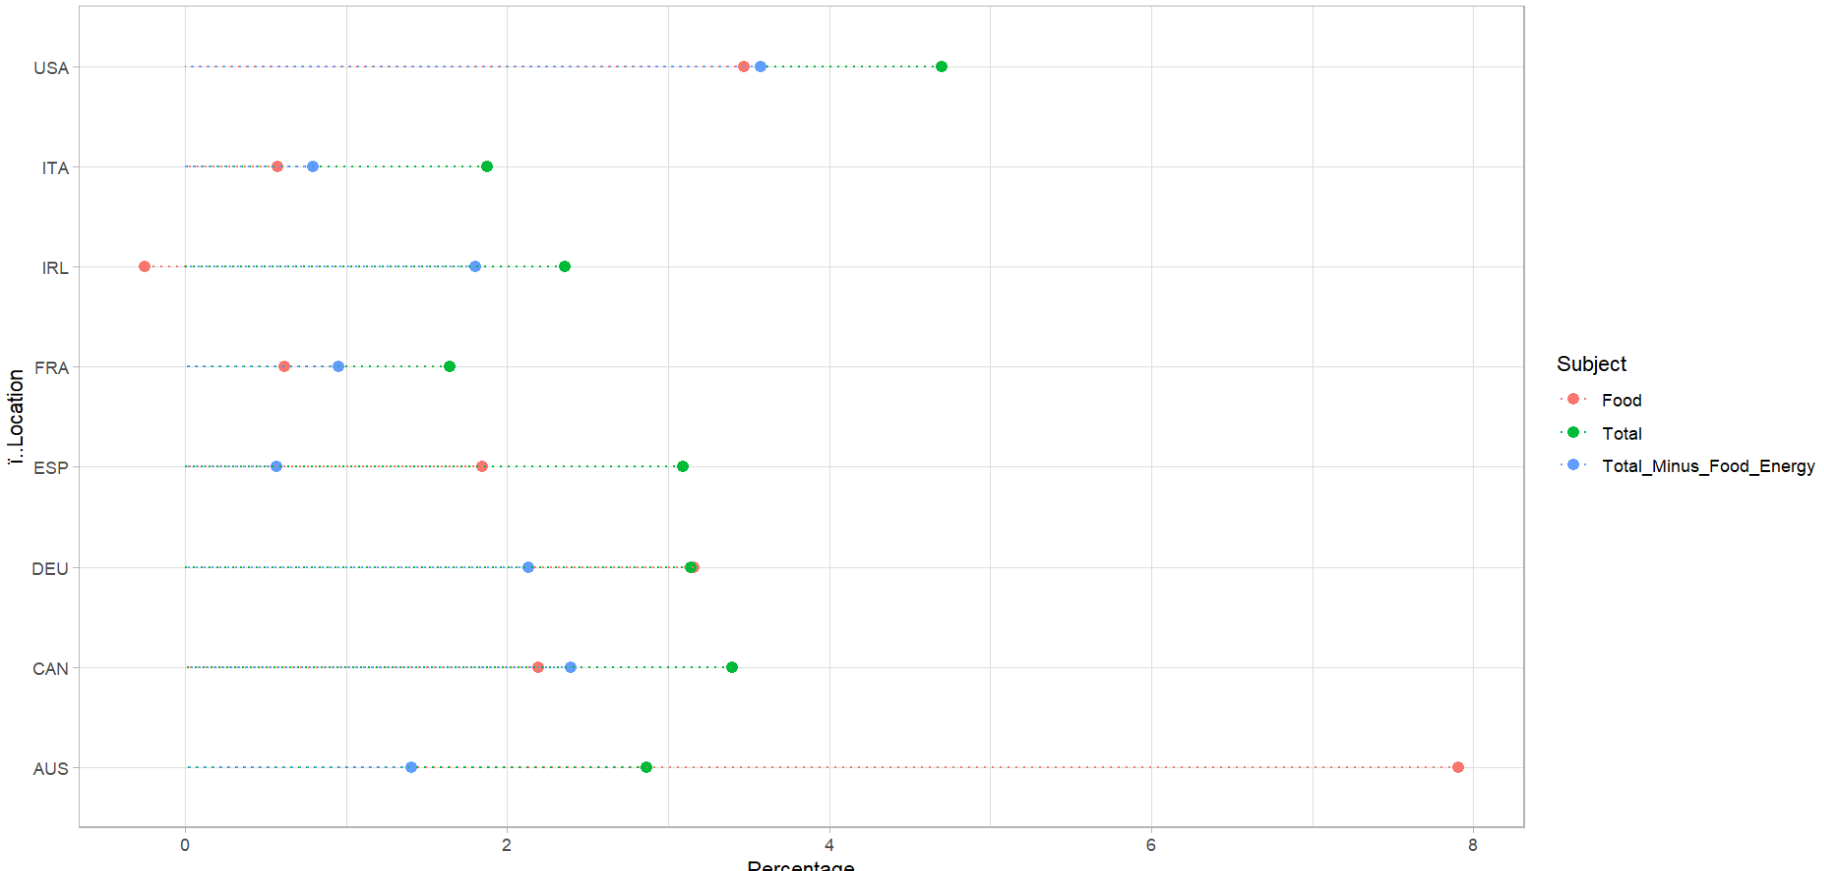Select the green Total point for FRA
This screenshot has height=871, width=1824.
(449, 367)
